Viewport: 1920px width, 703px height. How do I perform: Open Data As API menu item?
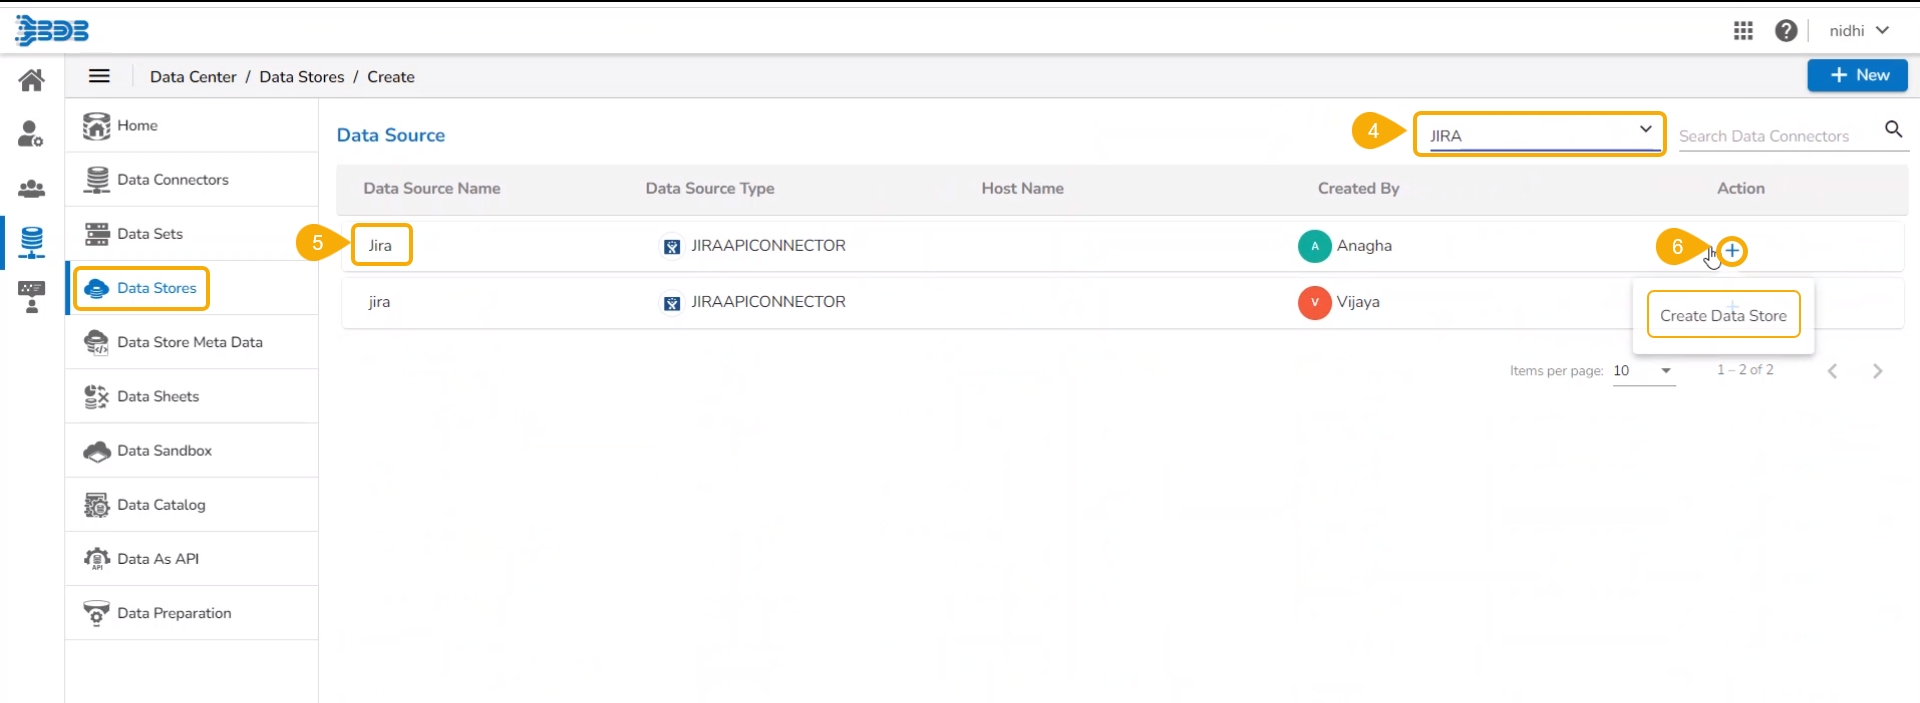(x=192, y=559)
